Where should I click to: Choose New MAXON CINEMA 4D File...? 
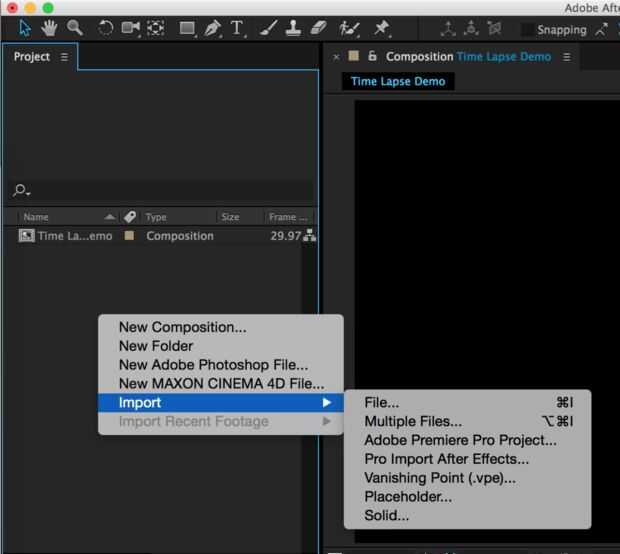[x=221, y=384]
